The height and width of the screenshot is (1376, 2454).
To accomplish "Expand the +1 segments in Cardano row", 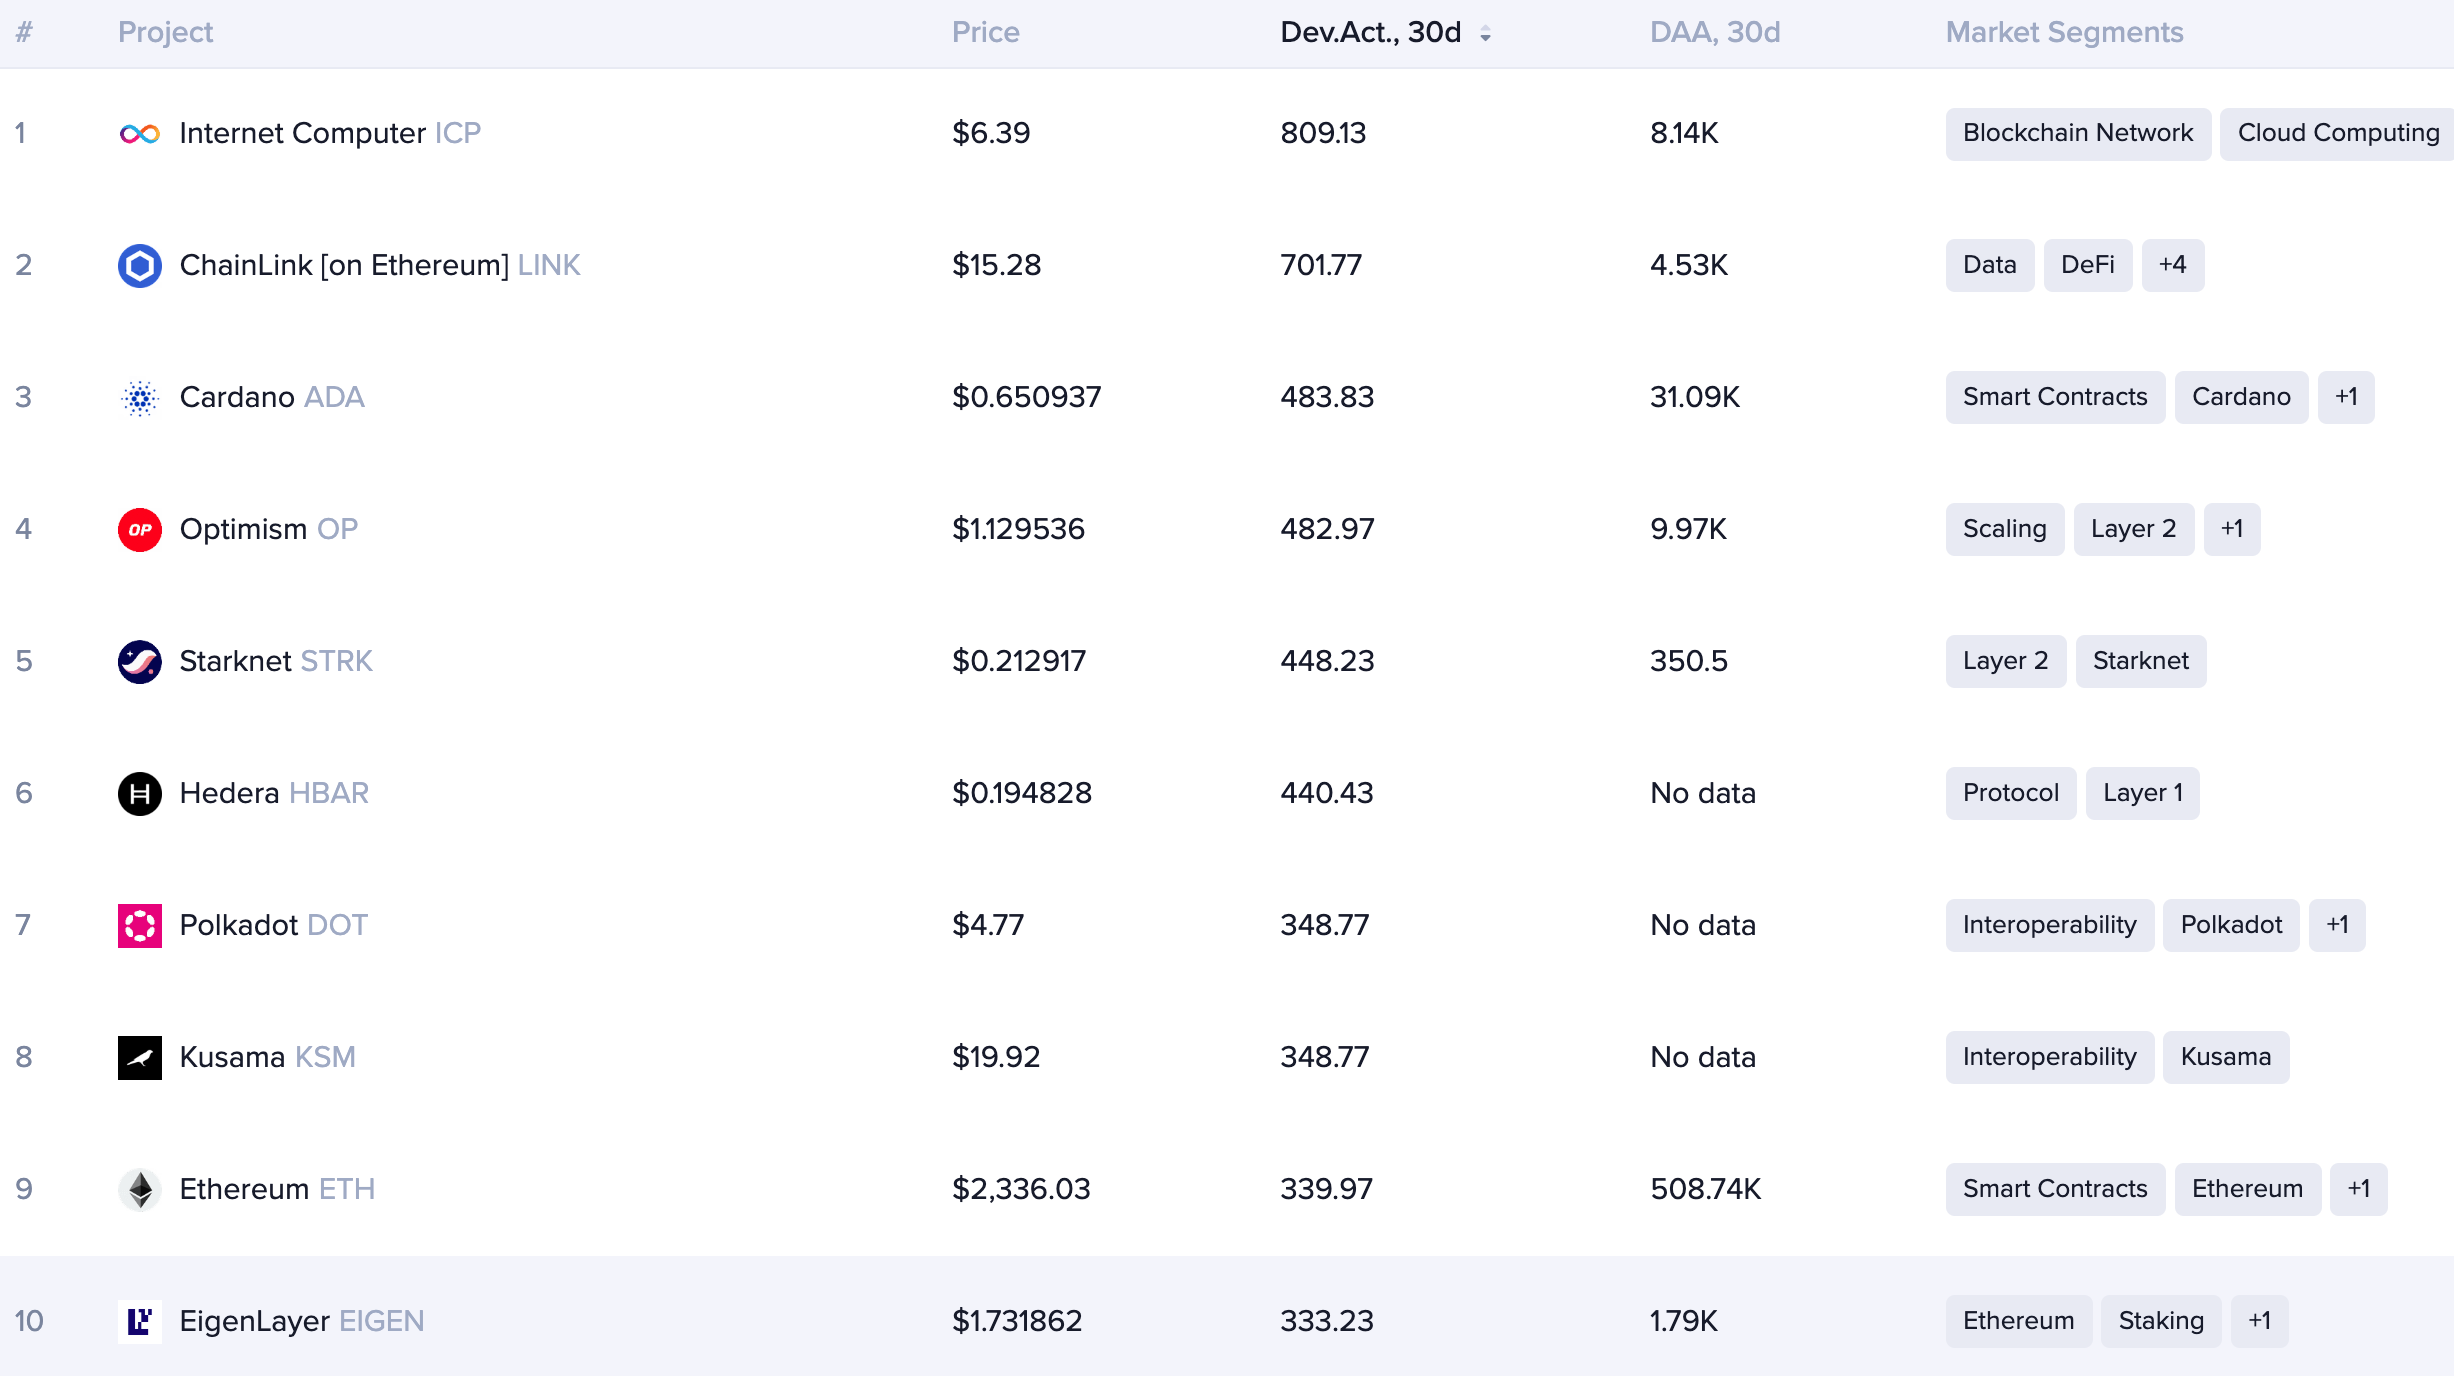I will click(x=2346, y=397).
